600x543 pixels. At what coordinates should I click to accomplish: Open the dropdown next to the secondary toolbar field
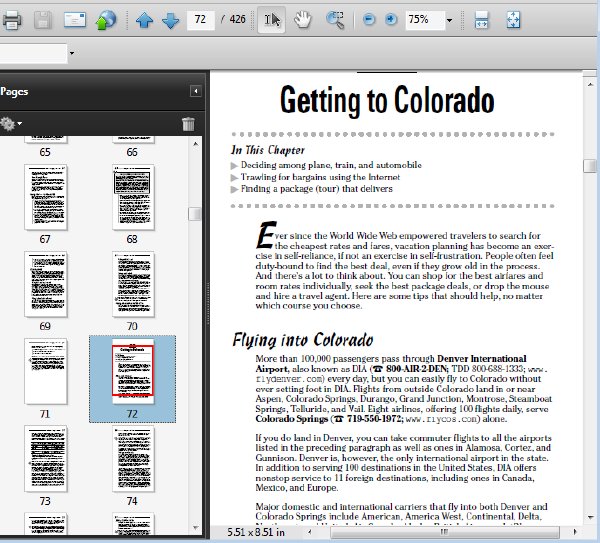coord(72,53)
